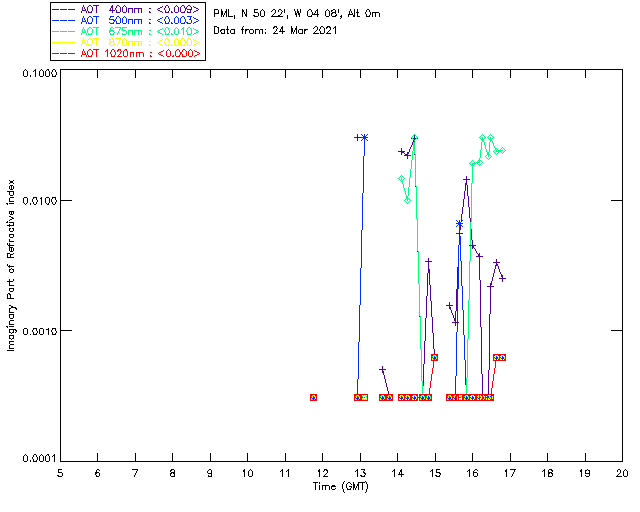Select the purple dashed line sample in legend
This screenshot has width=640, height=512.
click(x=64, y=9)
